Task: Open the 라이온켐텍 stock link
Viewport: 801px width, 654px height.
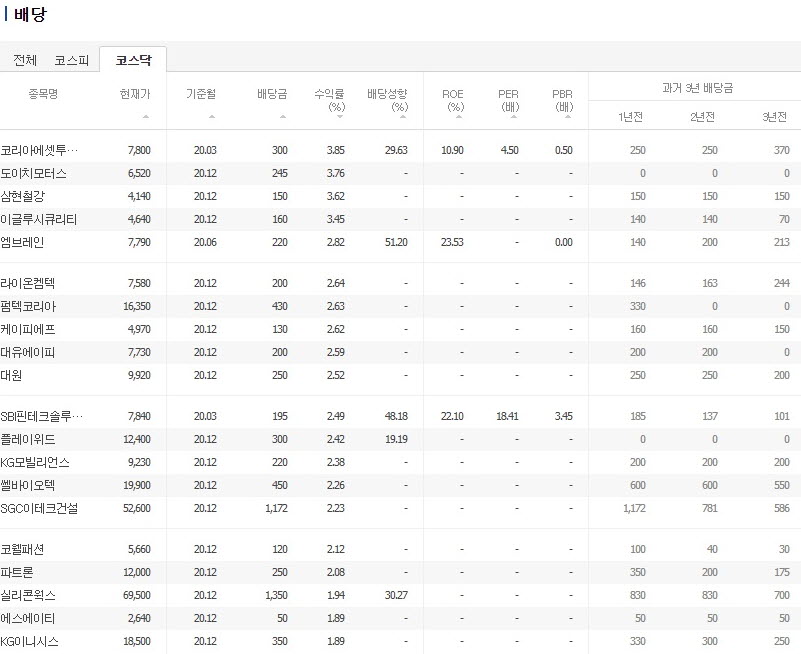Action: tap(28, 283)
